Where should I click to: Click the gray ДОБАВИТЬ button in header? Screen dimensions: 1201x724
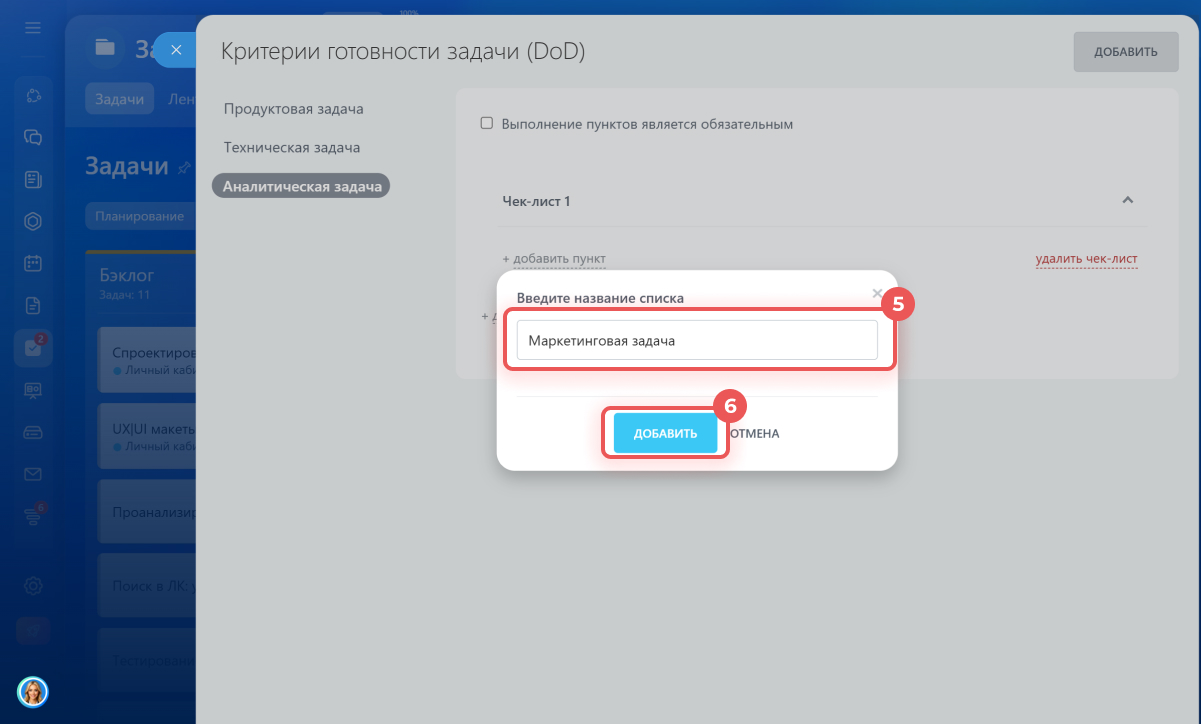click(1125, 52)
